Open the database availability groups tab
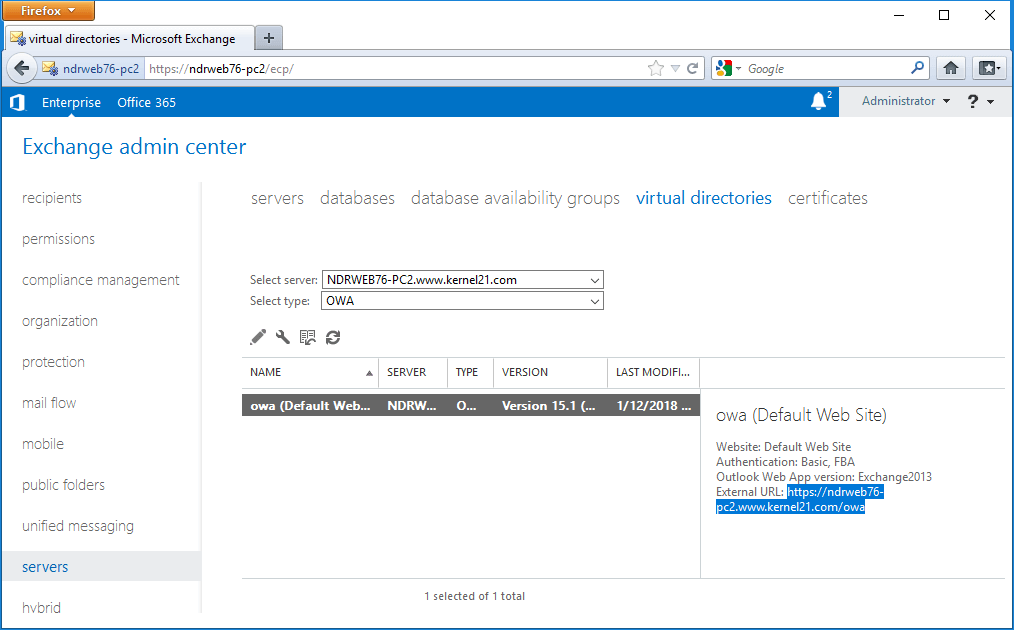This screenshot has width=1014, height=630. click(x=515, y=198)
